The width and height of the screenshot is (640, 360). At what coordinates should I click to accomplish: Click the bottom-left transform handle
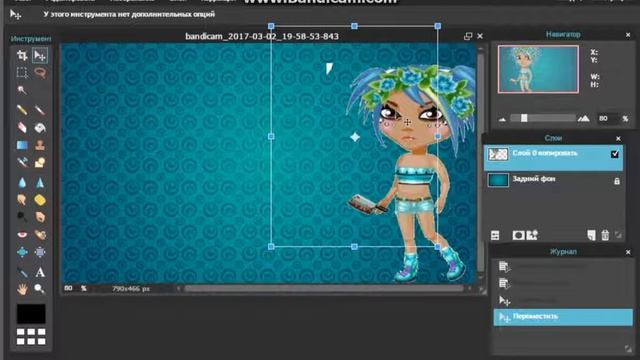[271, 247]
